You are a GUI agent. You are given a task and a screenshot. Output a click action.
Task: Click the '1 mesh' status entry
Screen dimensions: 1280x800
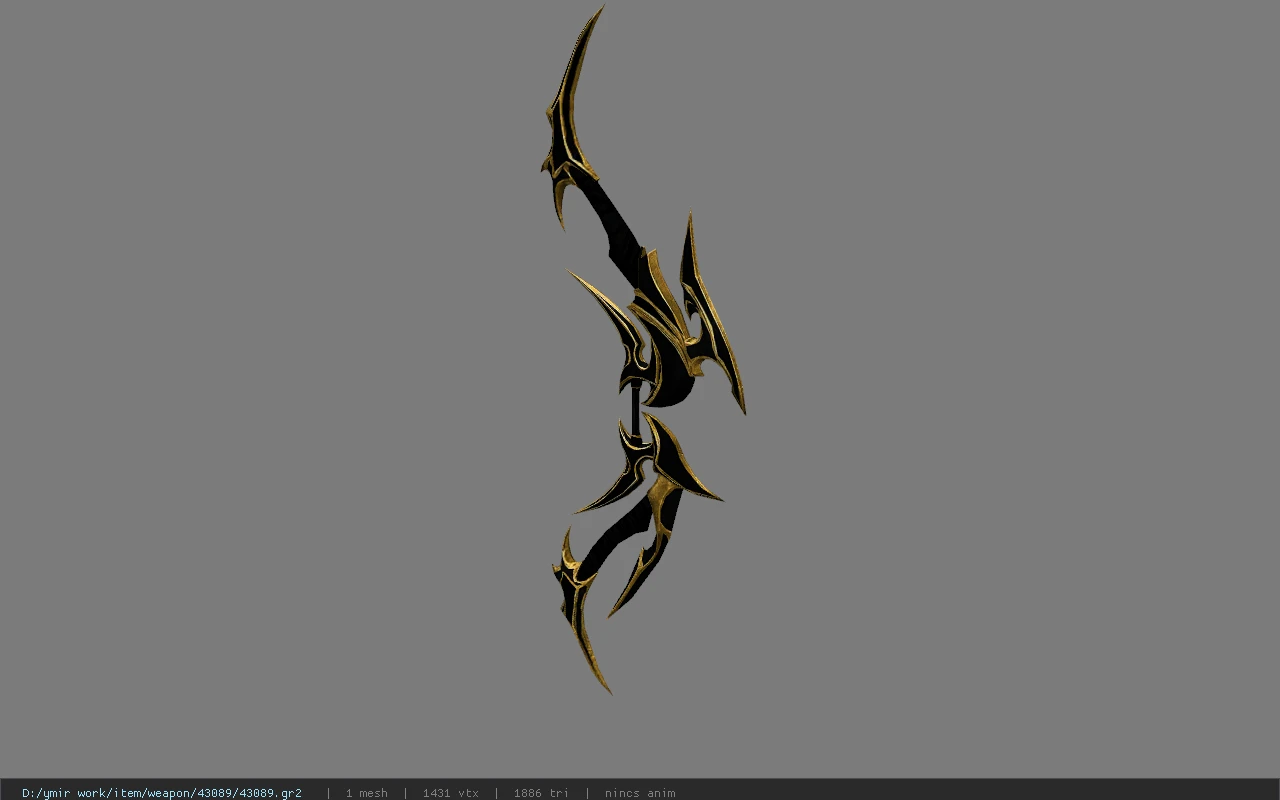(x=367, y=793)
